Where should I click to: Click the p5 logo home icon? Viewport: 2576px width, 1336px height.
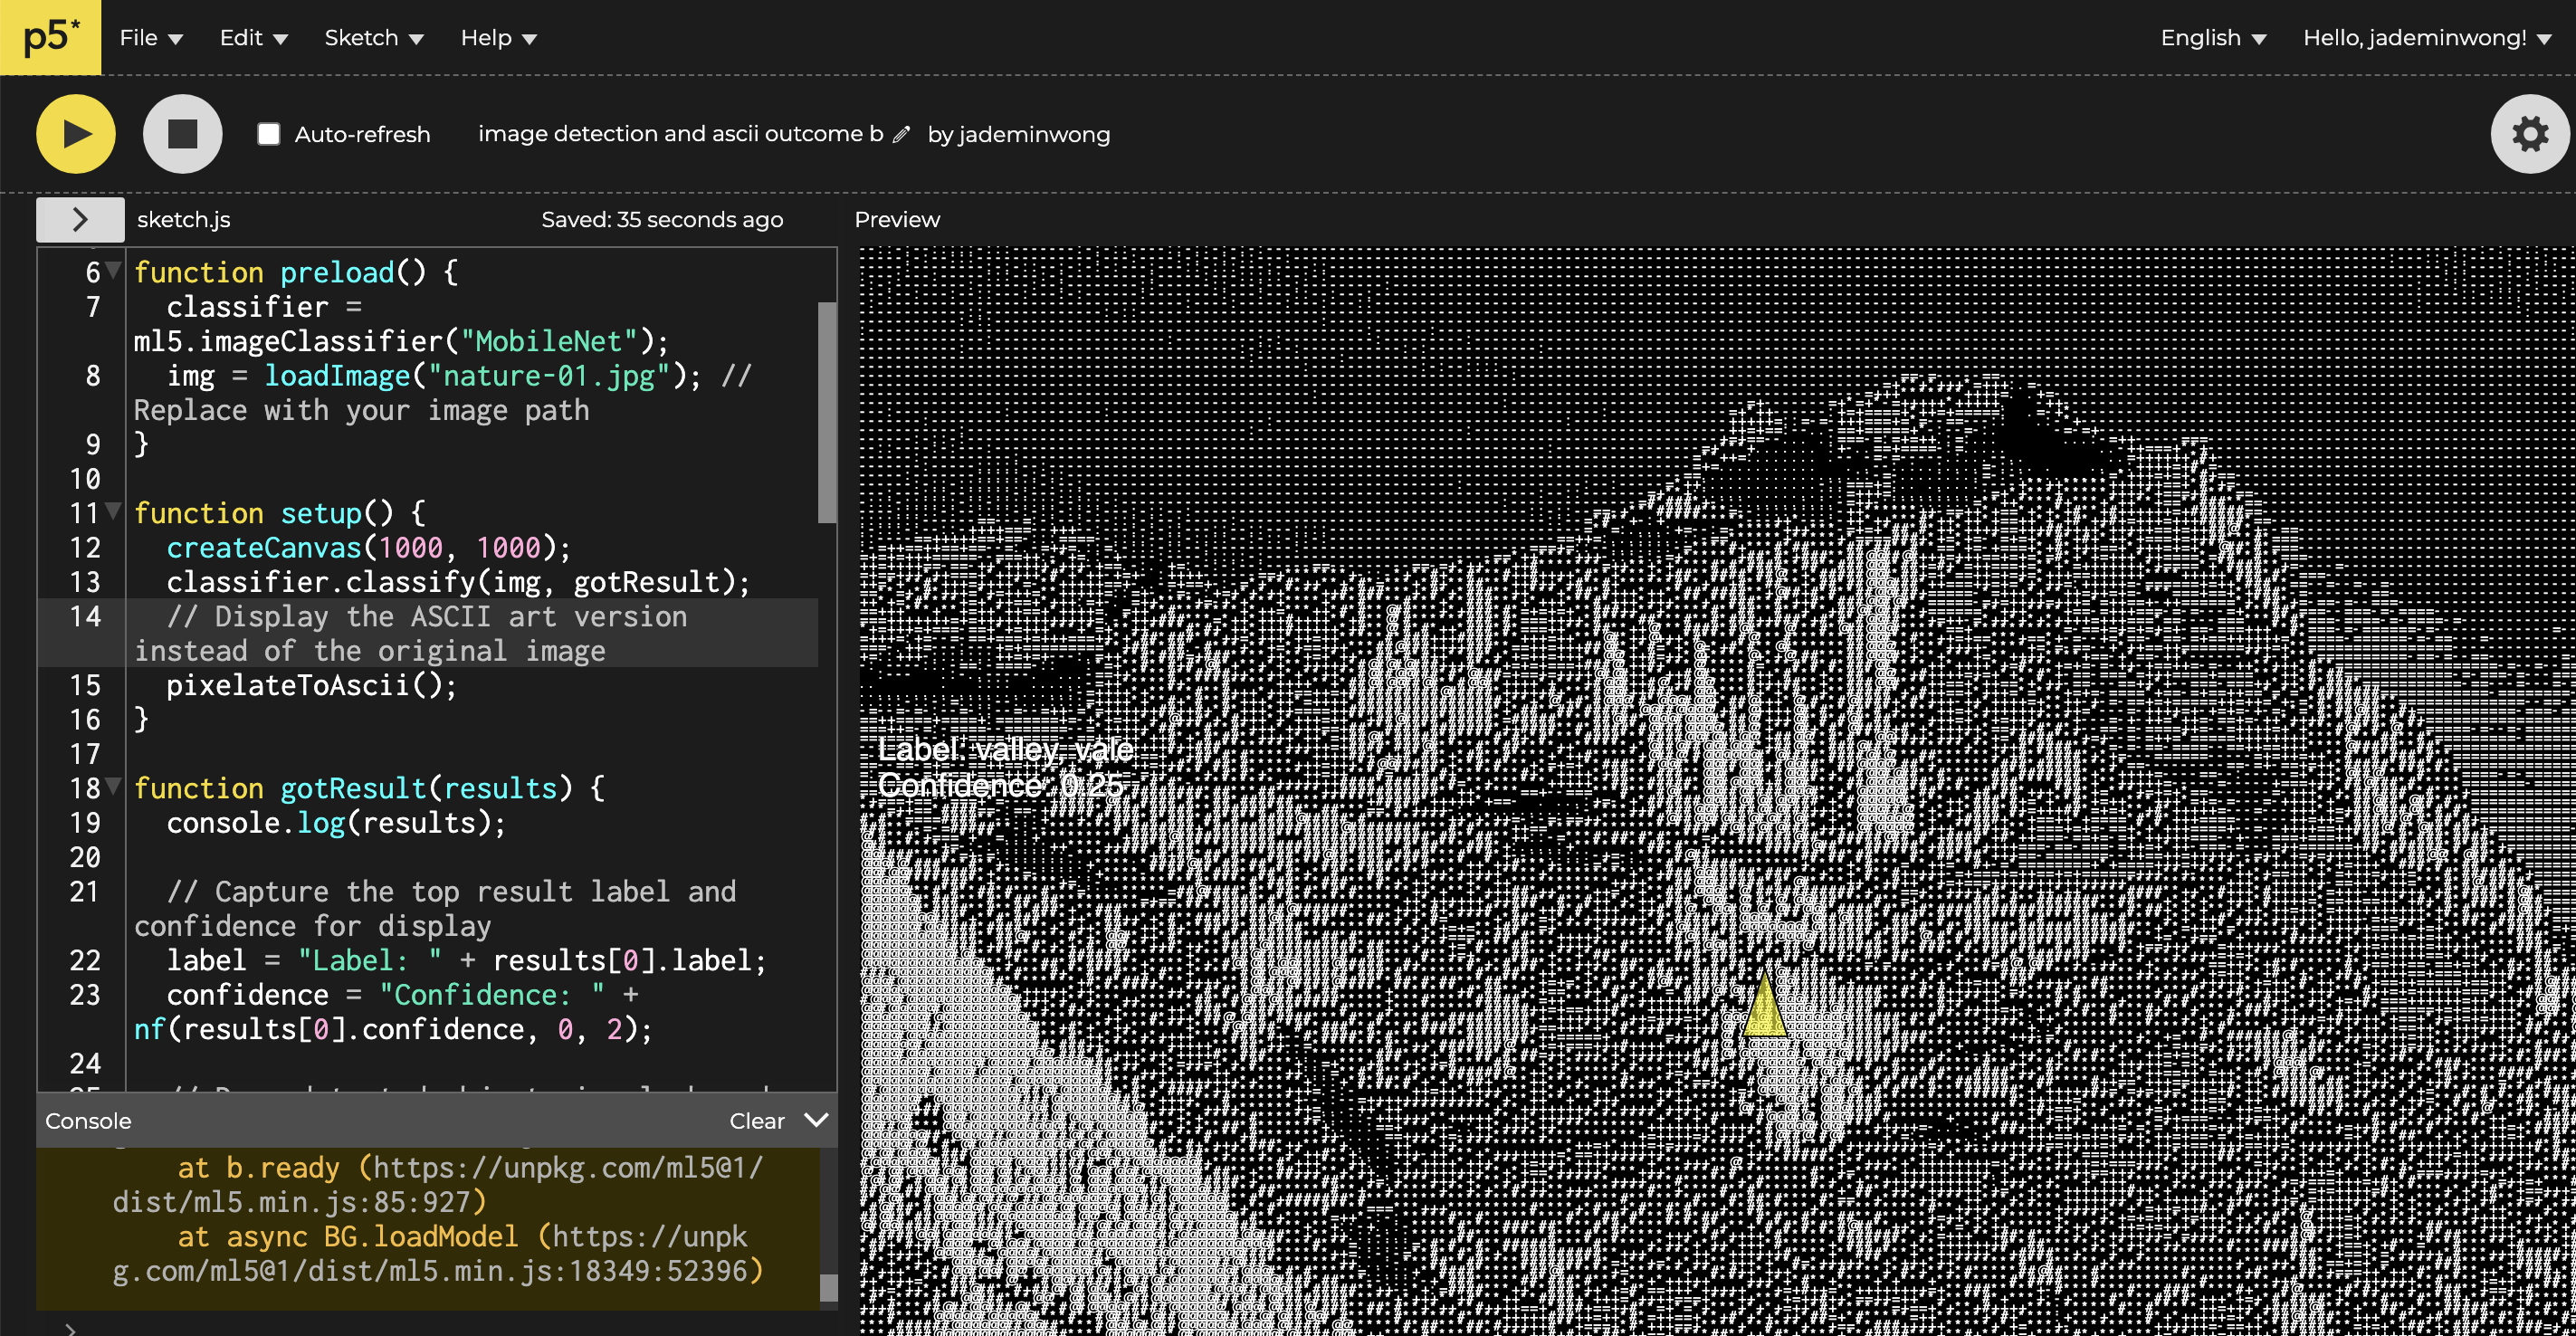click(50, 37)
